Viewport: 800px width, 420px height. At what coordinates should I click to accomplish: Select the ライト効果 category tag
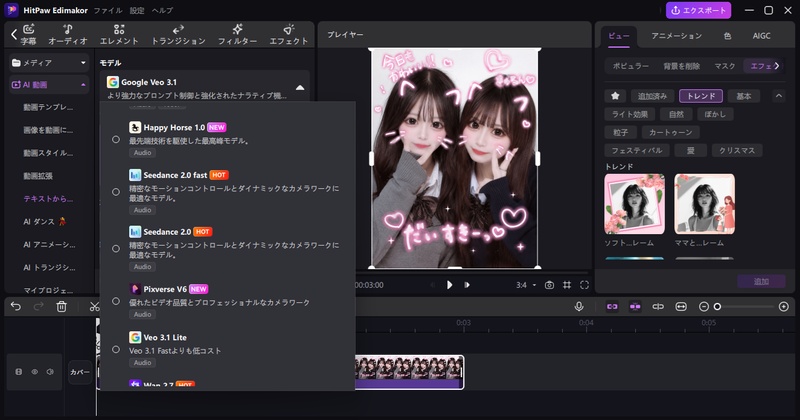[630, 114]
